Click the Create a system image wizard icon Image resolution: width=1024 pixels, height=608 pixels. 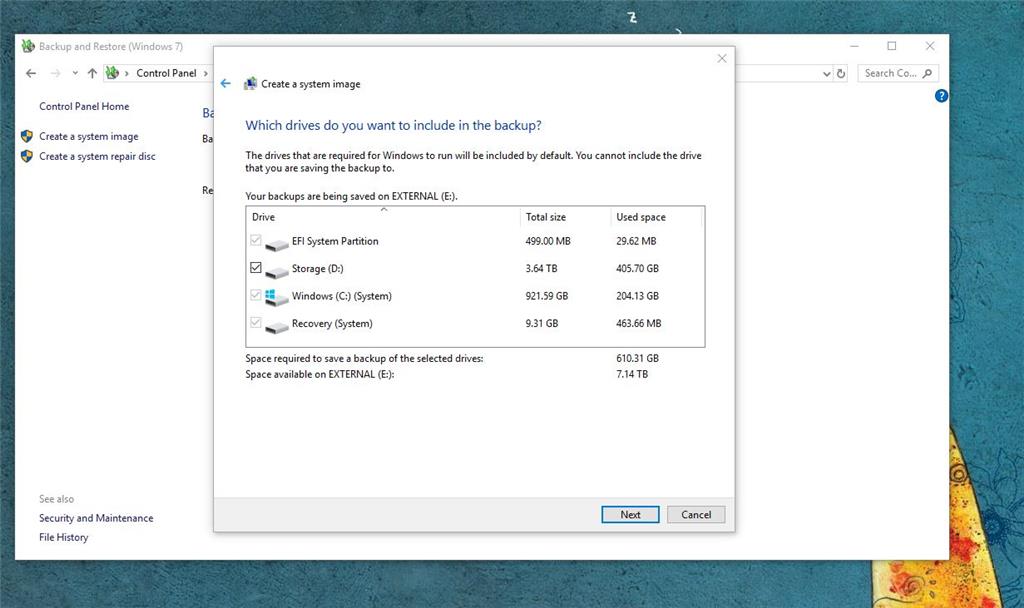click(250, 84)
